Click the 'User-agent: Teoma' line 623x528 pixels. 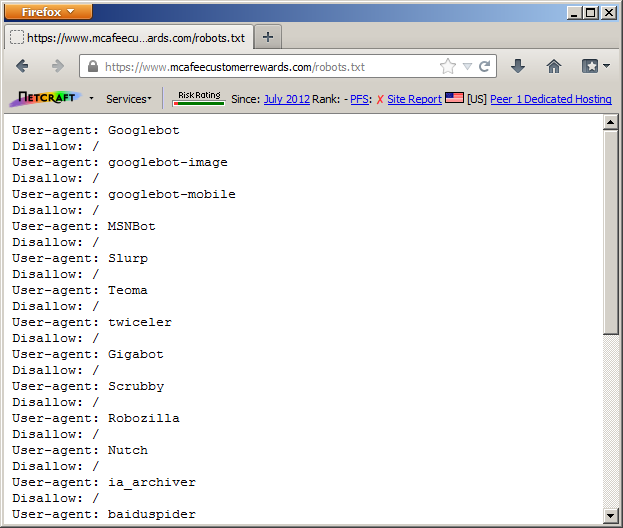click(x=80, y=290)
